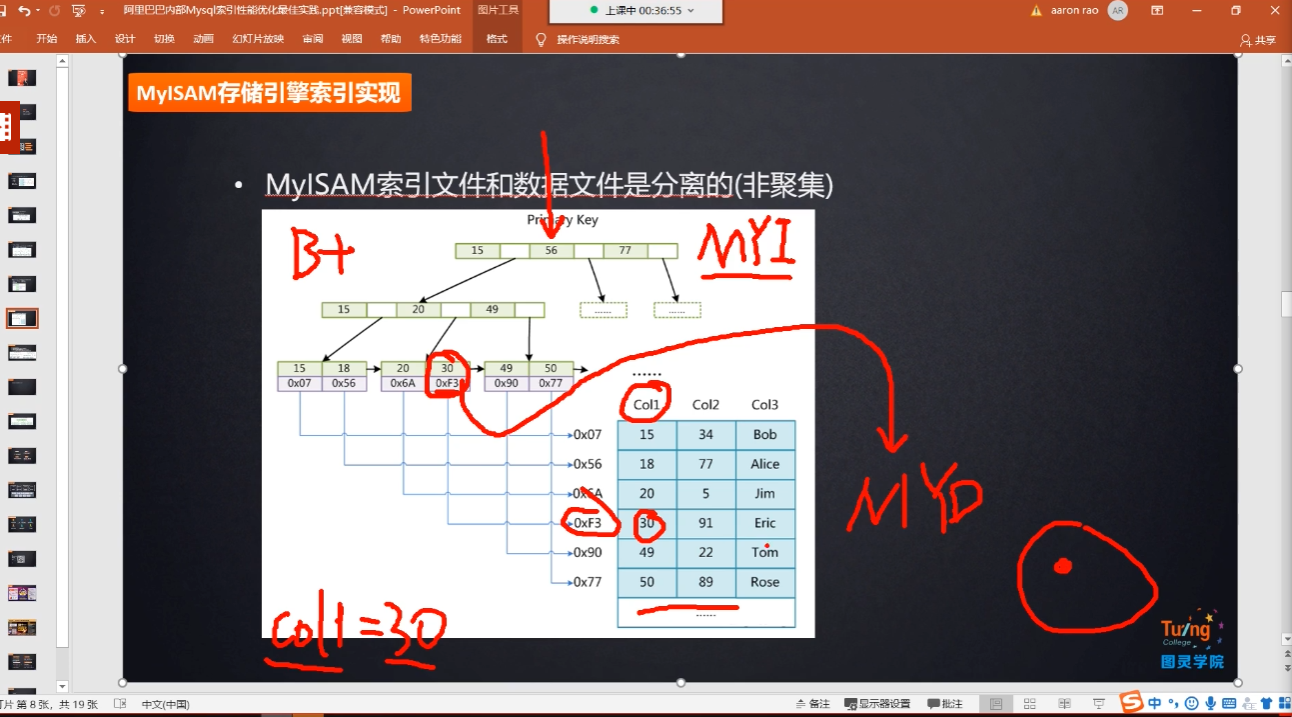Toggle the 备注 notes pane
Screen dimensions: 1292x717
click(812, 704)
